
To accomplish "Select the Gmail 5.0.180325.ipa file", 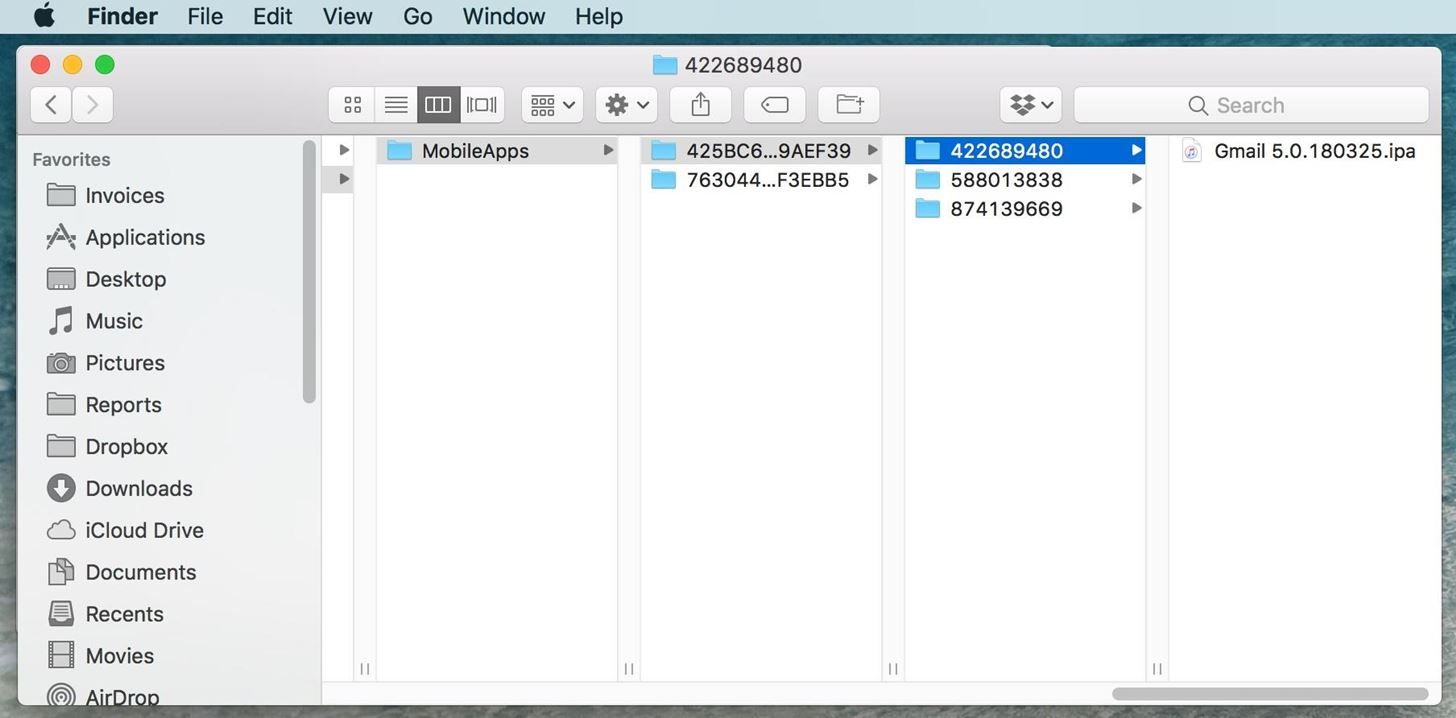I will [1313, 151].
